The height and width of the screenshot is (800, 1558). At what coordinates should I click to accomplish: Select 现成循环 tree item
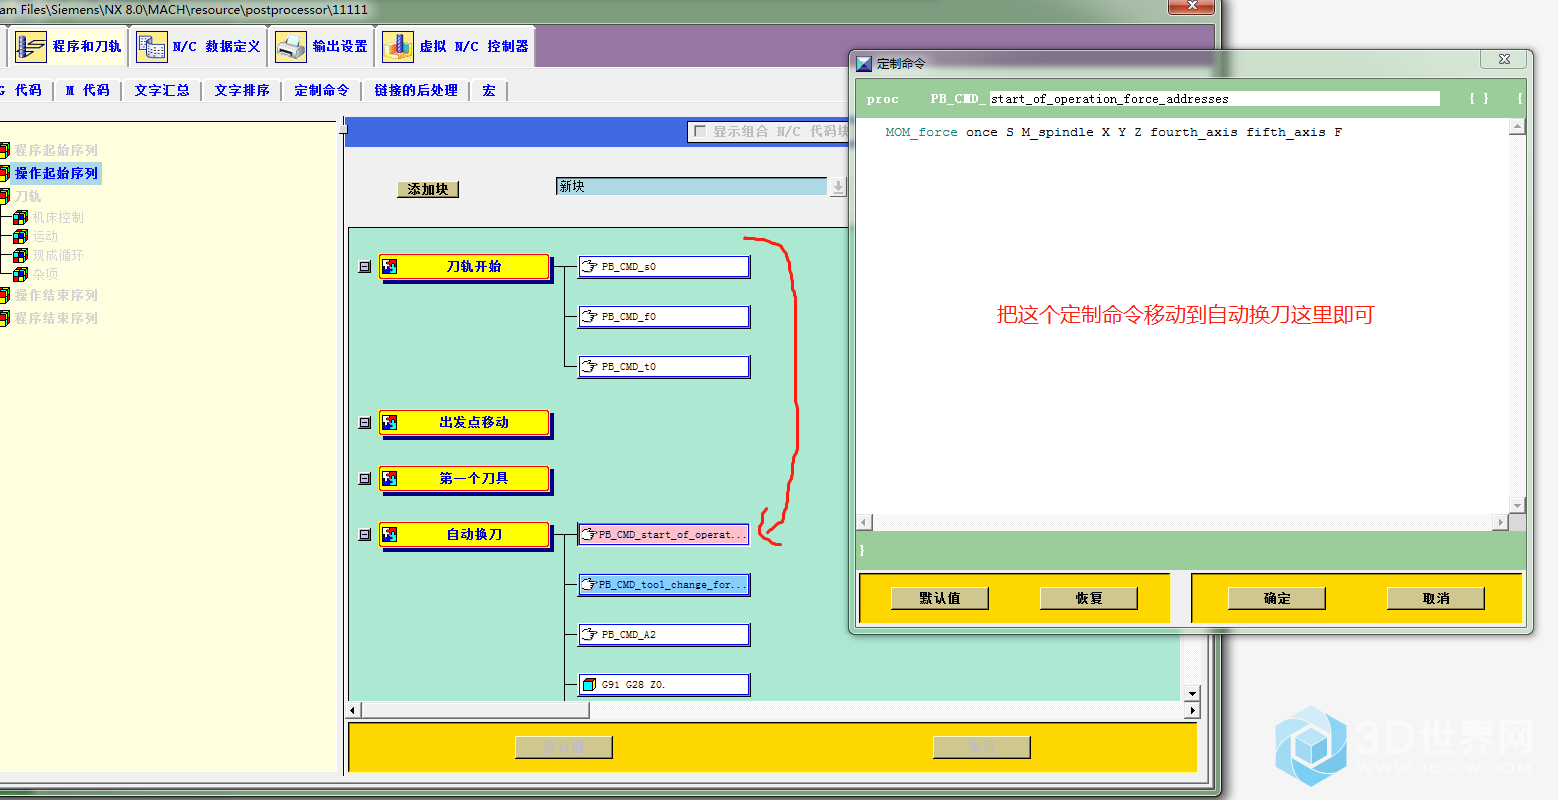(58, 255)
